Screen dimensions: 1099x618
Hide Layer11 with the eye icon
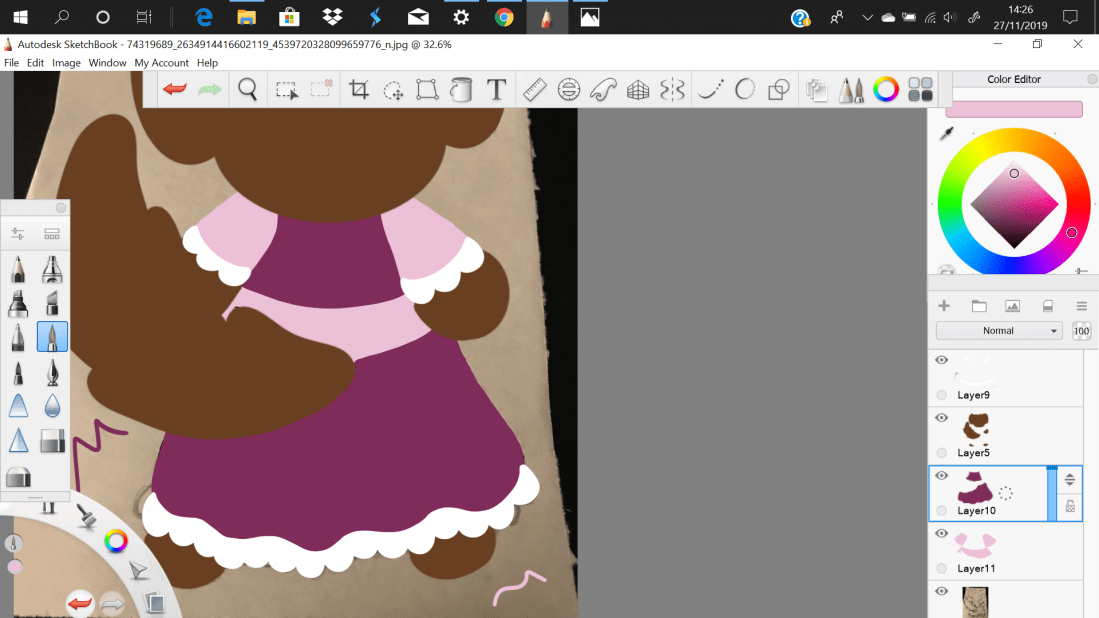click(x=941, y=534)
